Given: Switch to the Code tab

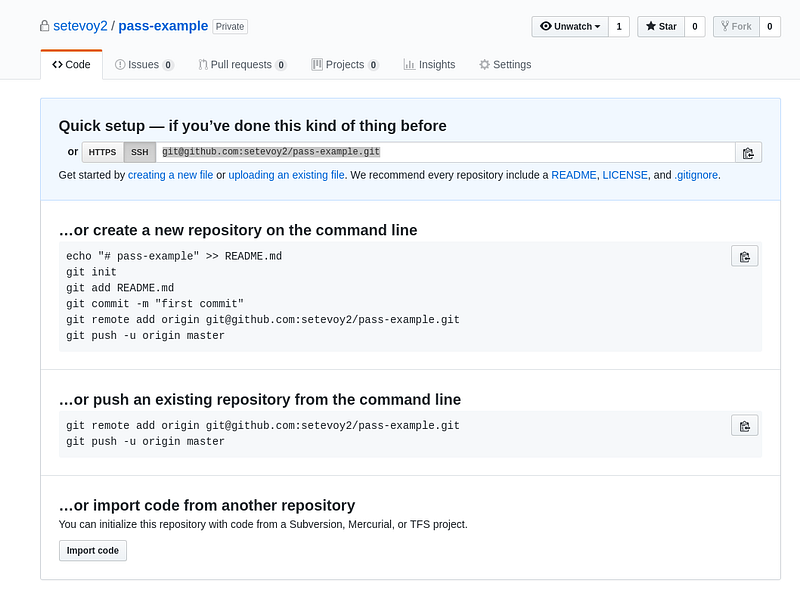Looking at the screenshot, I should [x=71, y=65].
